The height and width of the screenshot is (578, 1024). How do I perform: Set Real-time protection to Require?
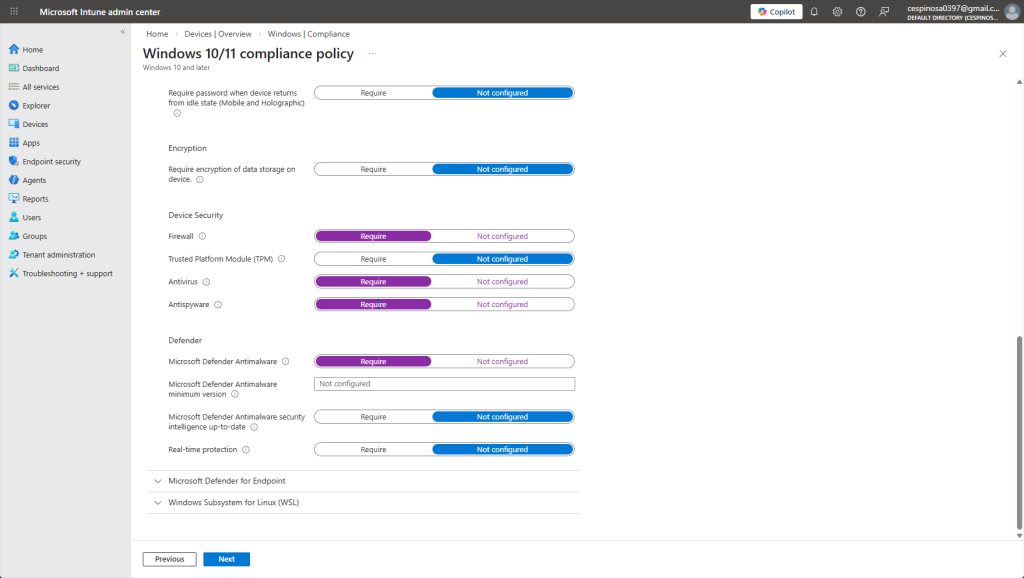coord(373,450)
